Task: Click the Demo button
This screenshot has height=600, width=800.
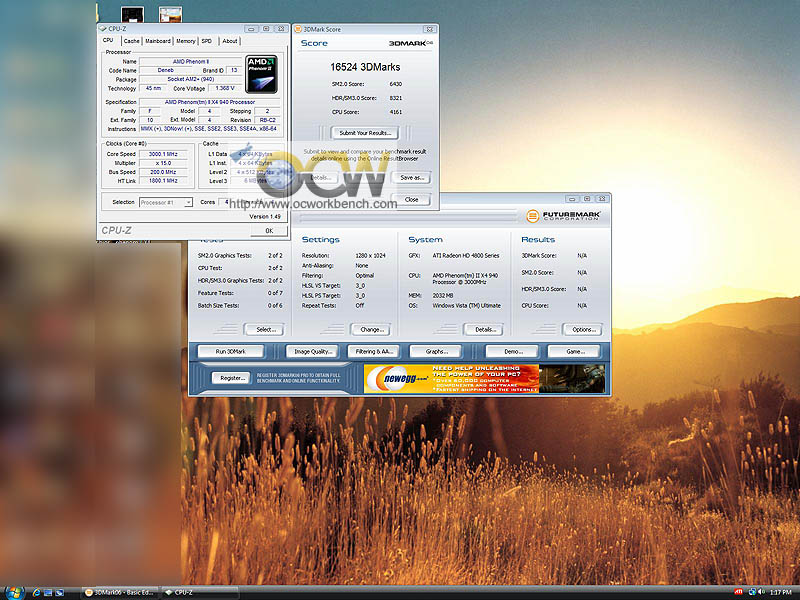Action: 512,352
